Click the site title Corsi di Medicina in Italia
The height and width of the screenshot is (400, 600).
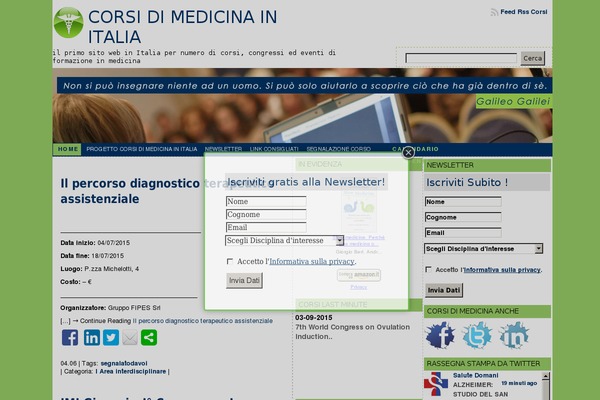pos(183,27)
